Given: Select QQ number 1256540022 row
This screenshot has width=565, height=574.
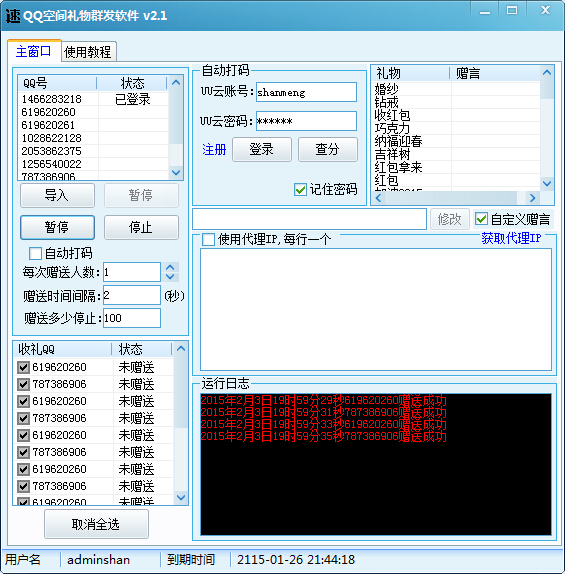Looking at the screenshot, I should click(x=93, y=164).
